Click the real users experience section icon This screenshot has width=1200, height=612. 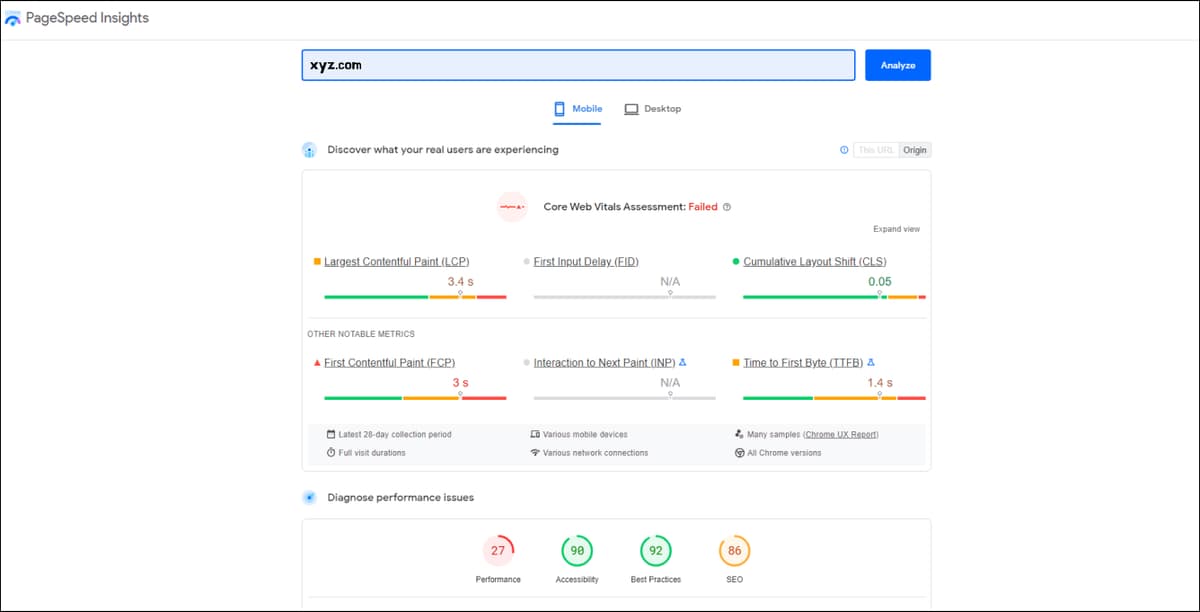309,150
